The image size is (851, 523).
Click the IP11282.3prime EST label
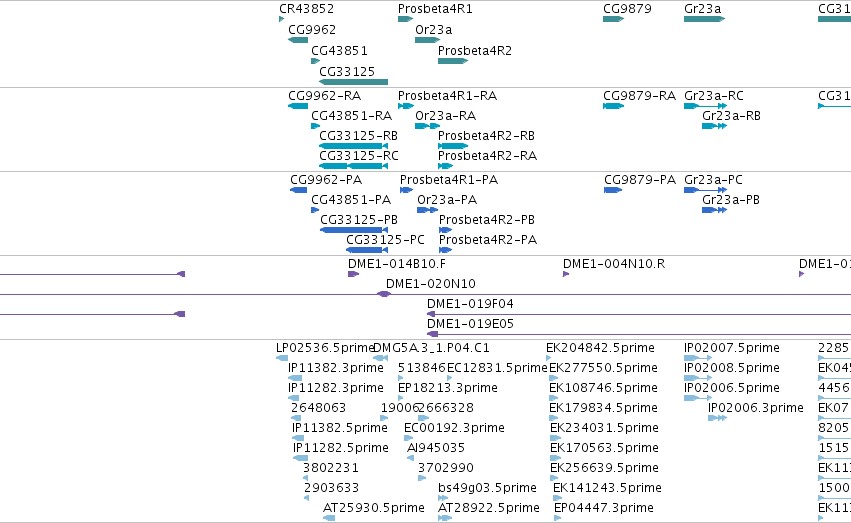335,388
